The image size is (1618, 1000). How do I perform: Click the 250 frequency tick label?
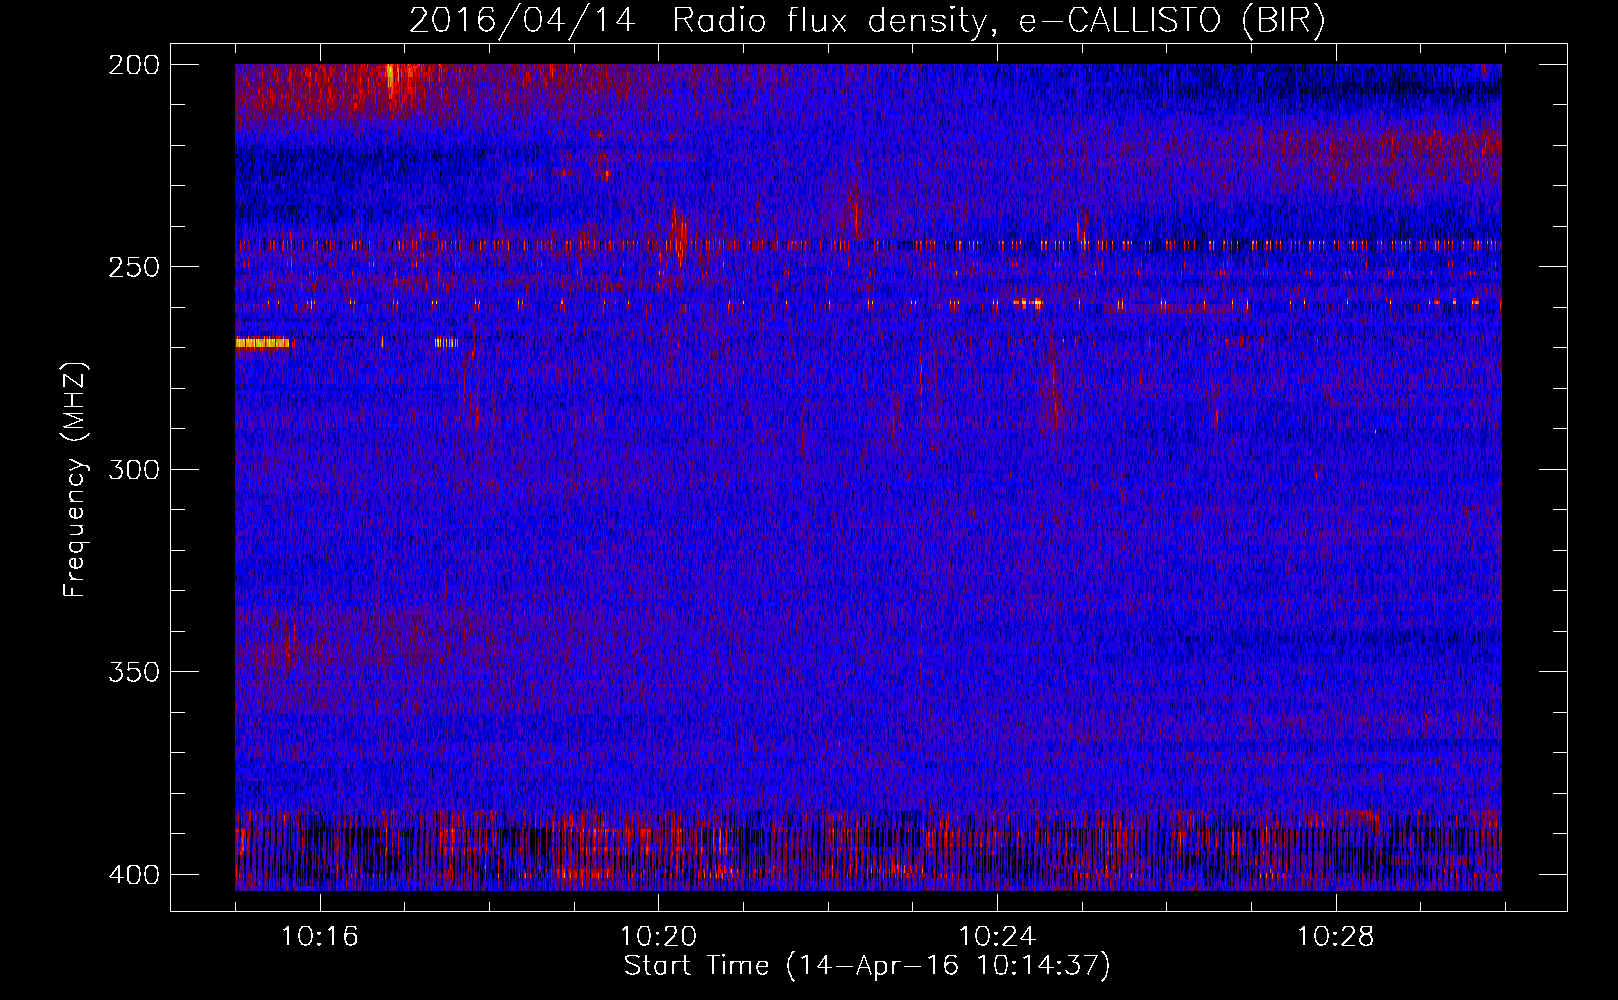(134, 267)
